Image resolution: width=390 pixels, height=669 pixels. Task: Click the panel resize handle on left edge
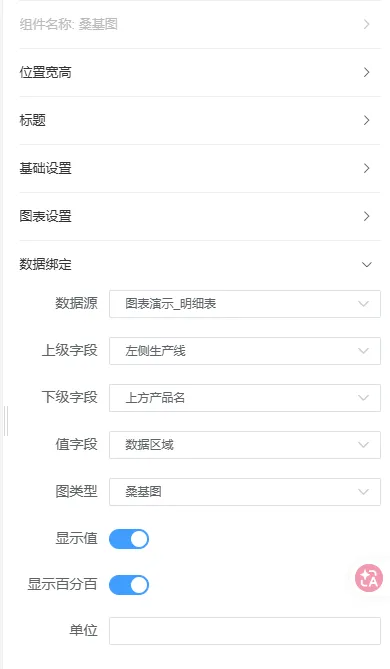[6, 421]
